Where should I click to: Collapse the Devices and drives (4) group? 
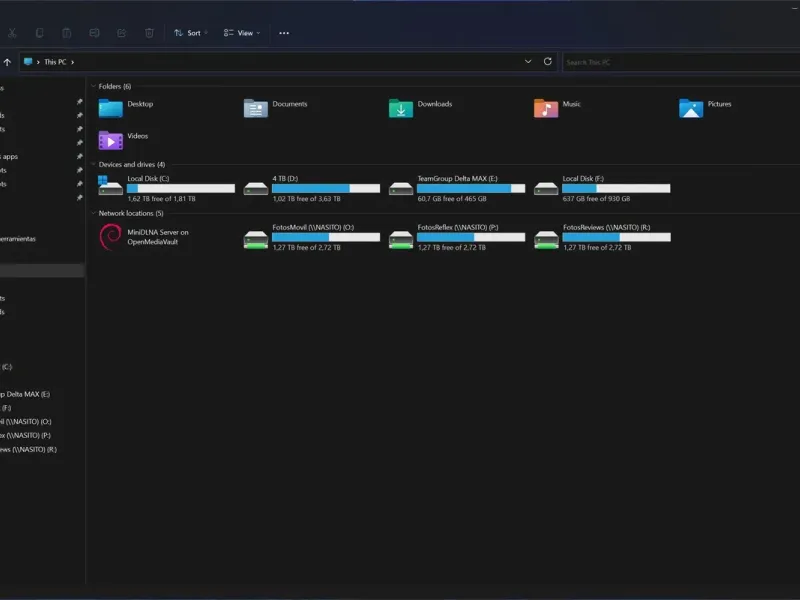[93, 164]
